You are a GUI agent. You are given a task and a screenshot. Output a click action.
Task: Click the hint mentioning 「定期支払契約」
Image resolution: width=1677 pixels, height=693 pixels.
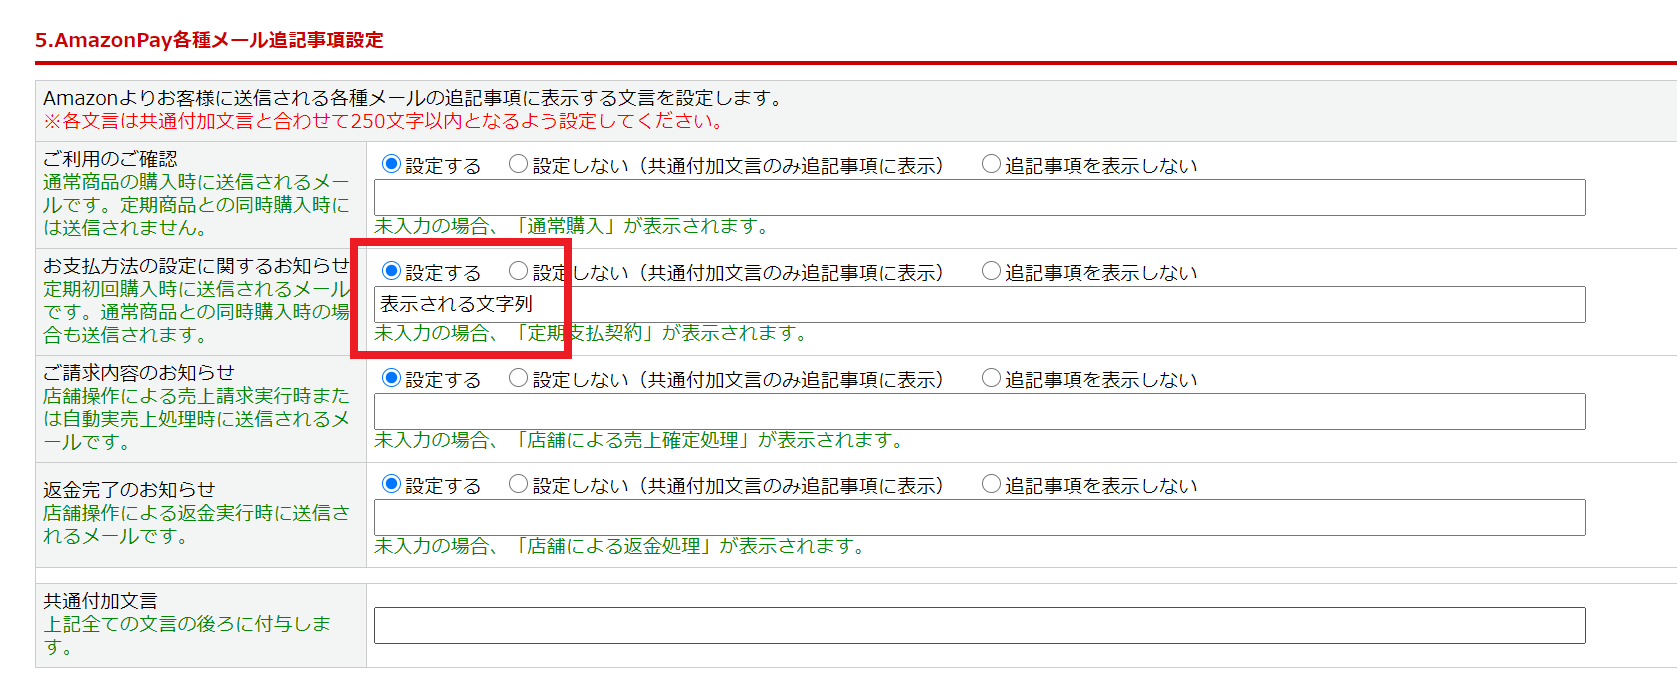pos(592,333)
